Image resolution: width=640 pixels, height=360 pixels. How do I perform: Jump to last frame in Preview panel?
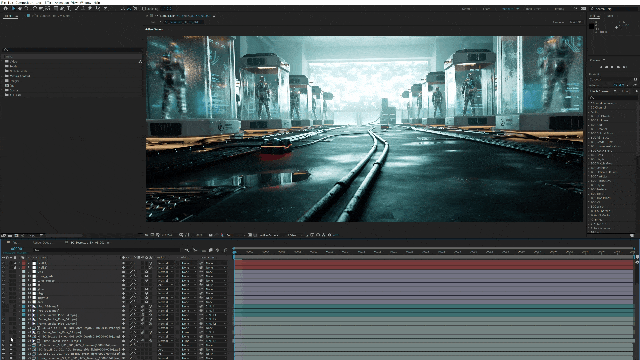[624, 67]
